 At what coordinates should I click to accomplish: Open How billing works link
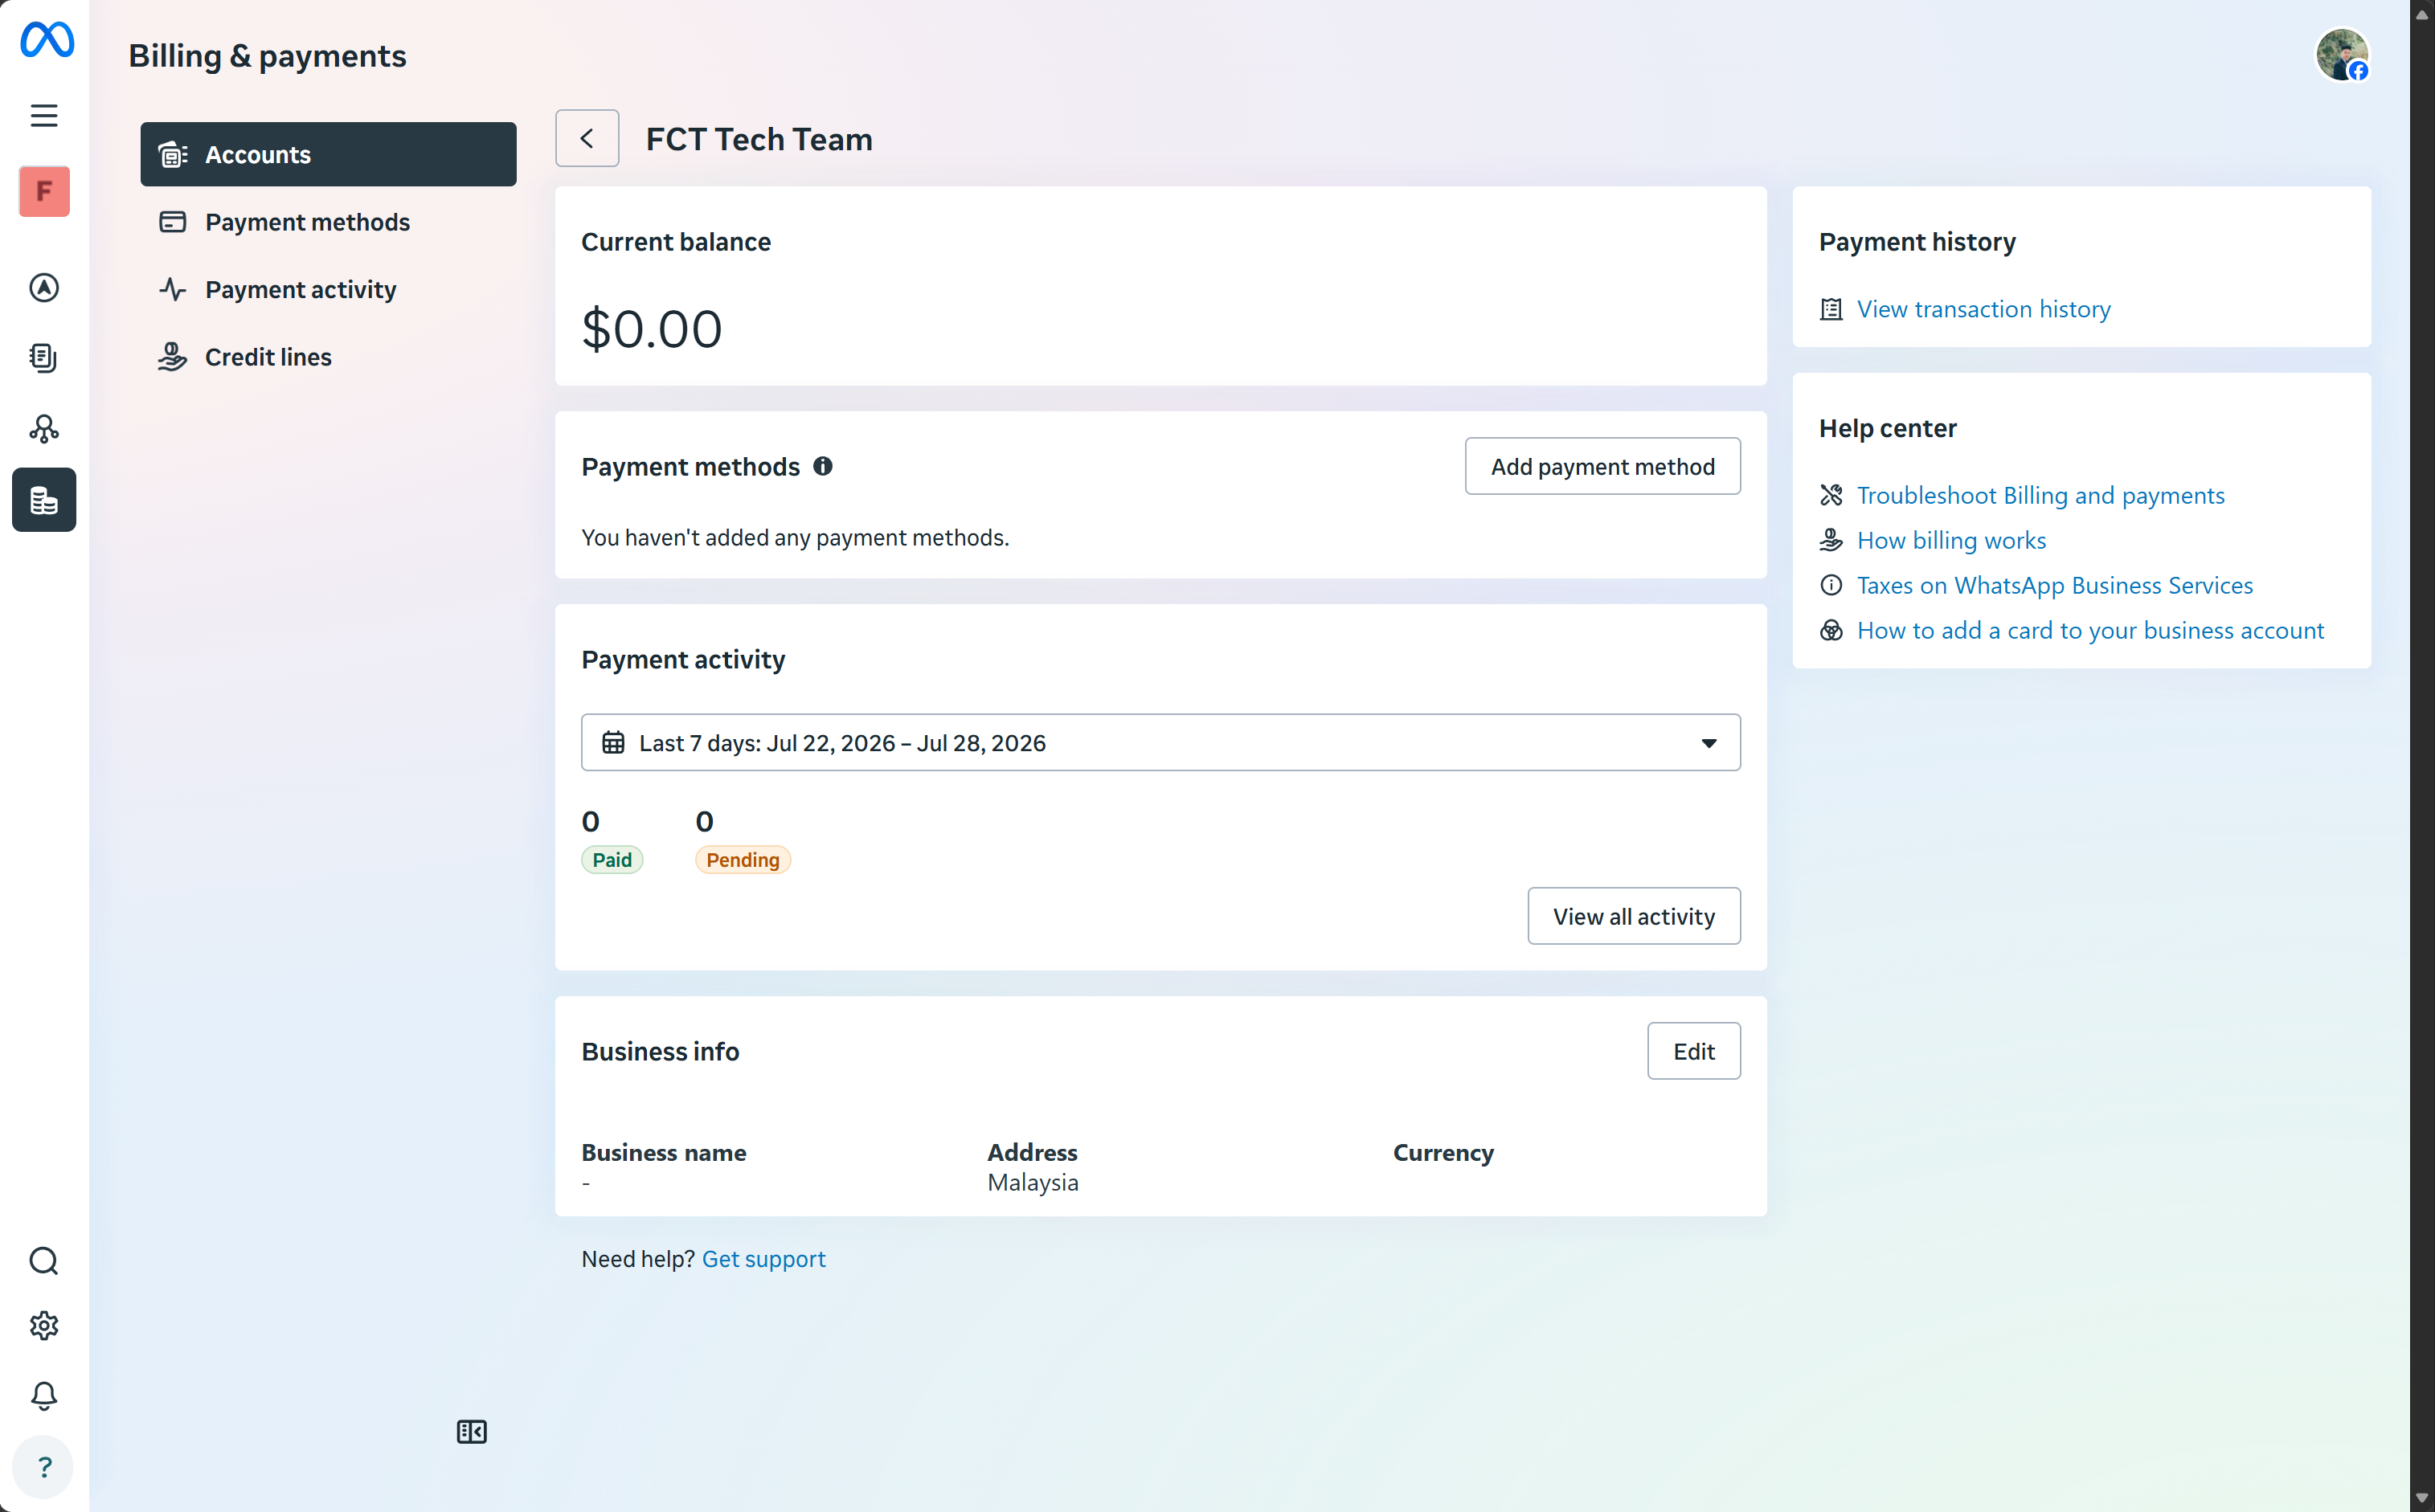click(1951, 540)
